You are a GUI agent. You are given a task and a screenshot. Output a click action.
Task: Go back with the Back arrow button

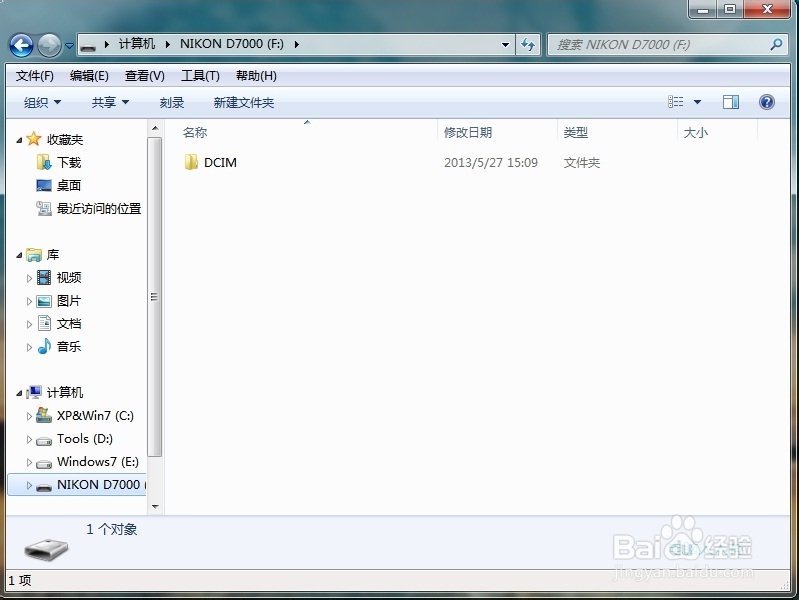click(x=21, y=45)
